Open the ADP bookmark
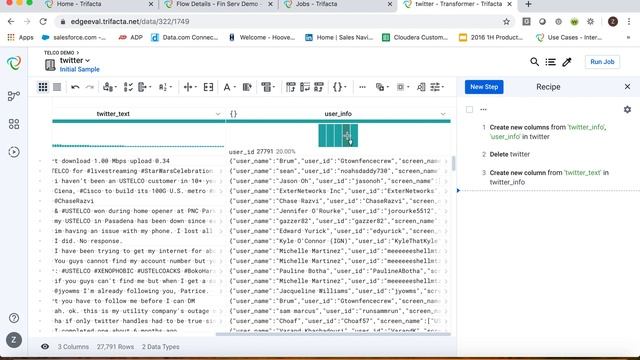 [130, 38]
